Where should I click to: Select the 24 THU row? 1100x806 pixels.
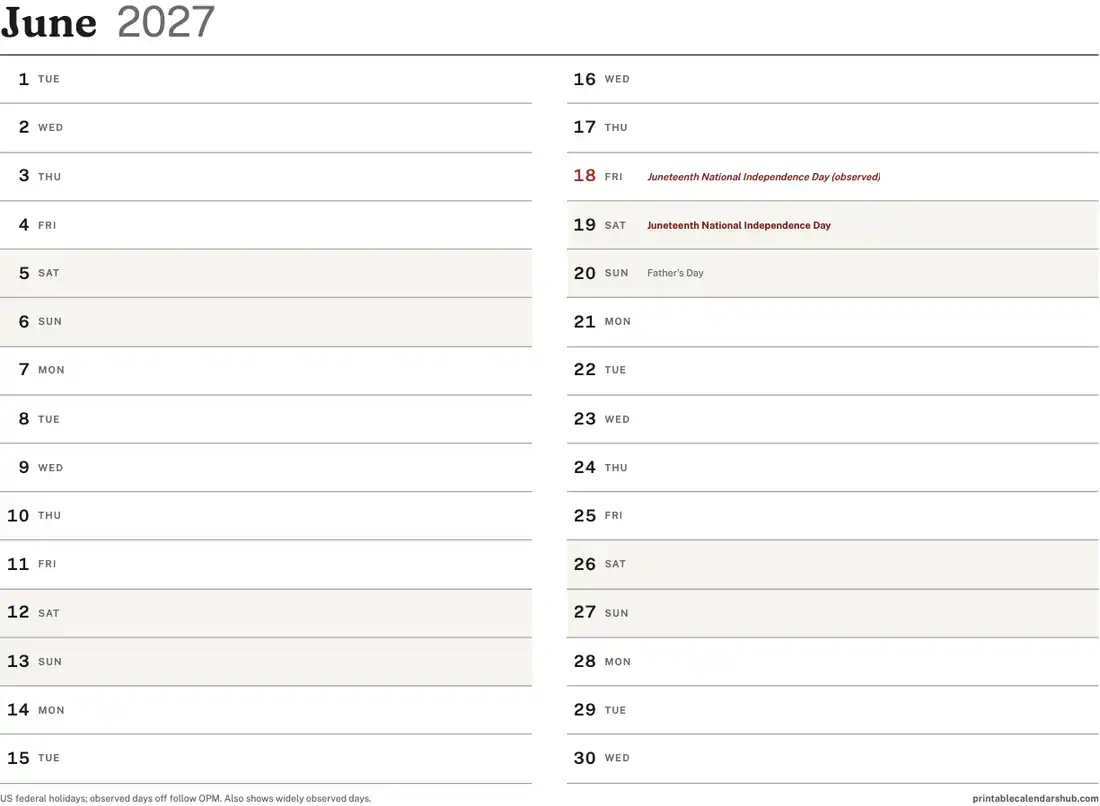tap(833, 468)
